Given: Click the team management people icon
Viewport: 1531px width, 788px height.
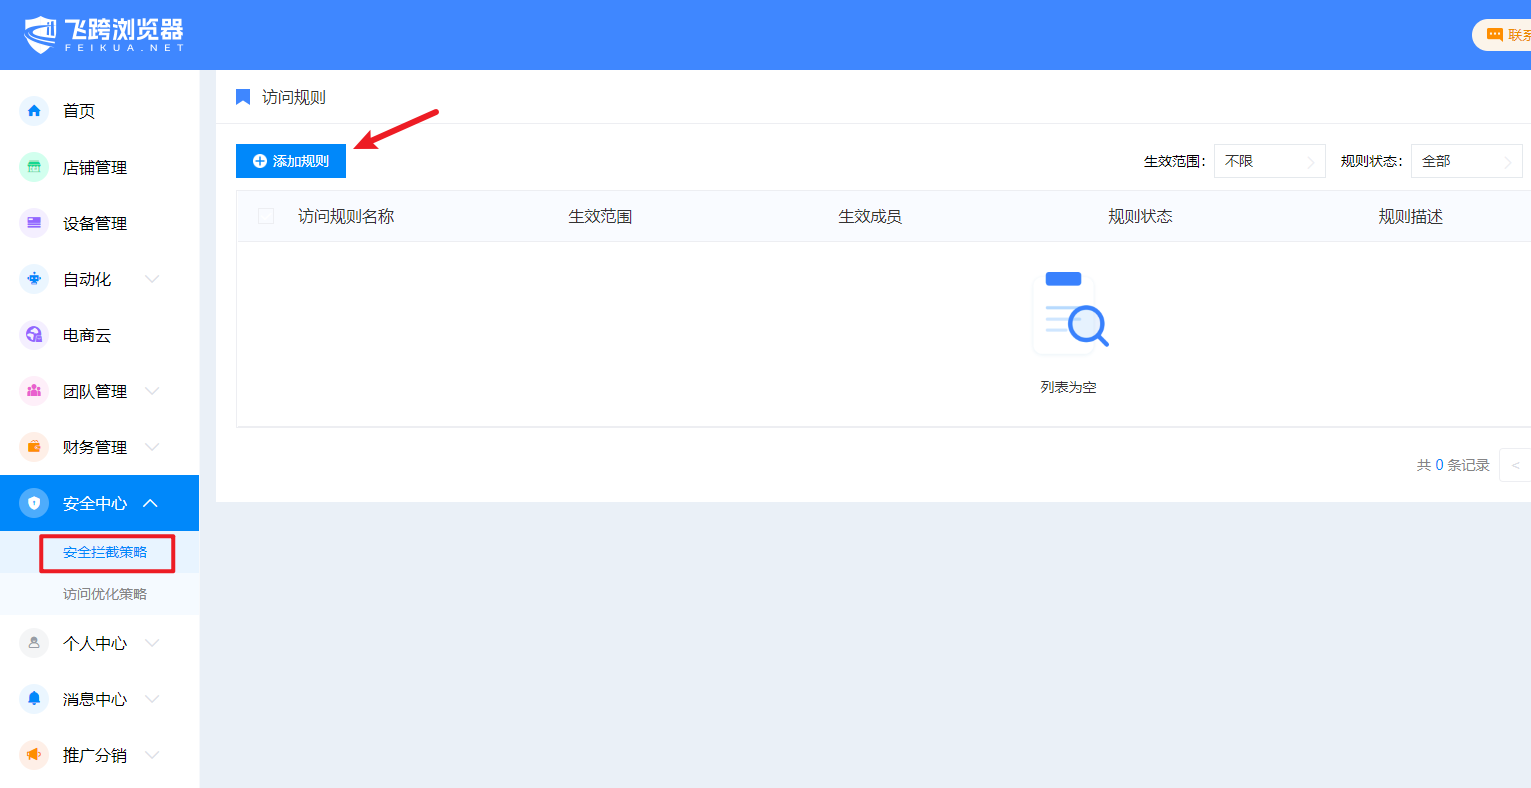Looking at the screenshot, I should pos(34,391).
